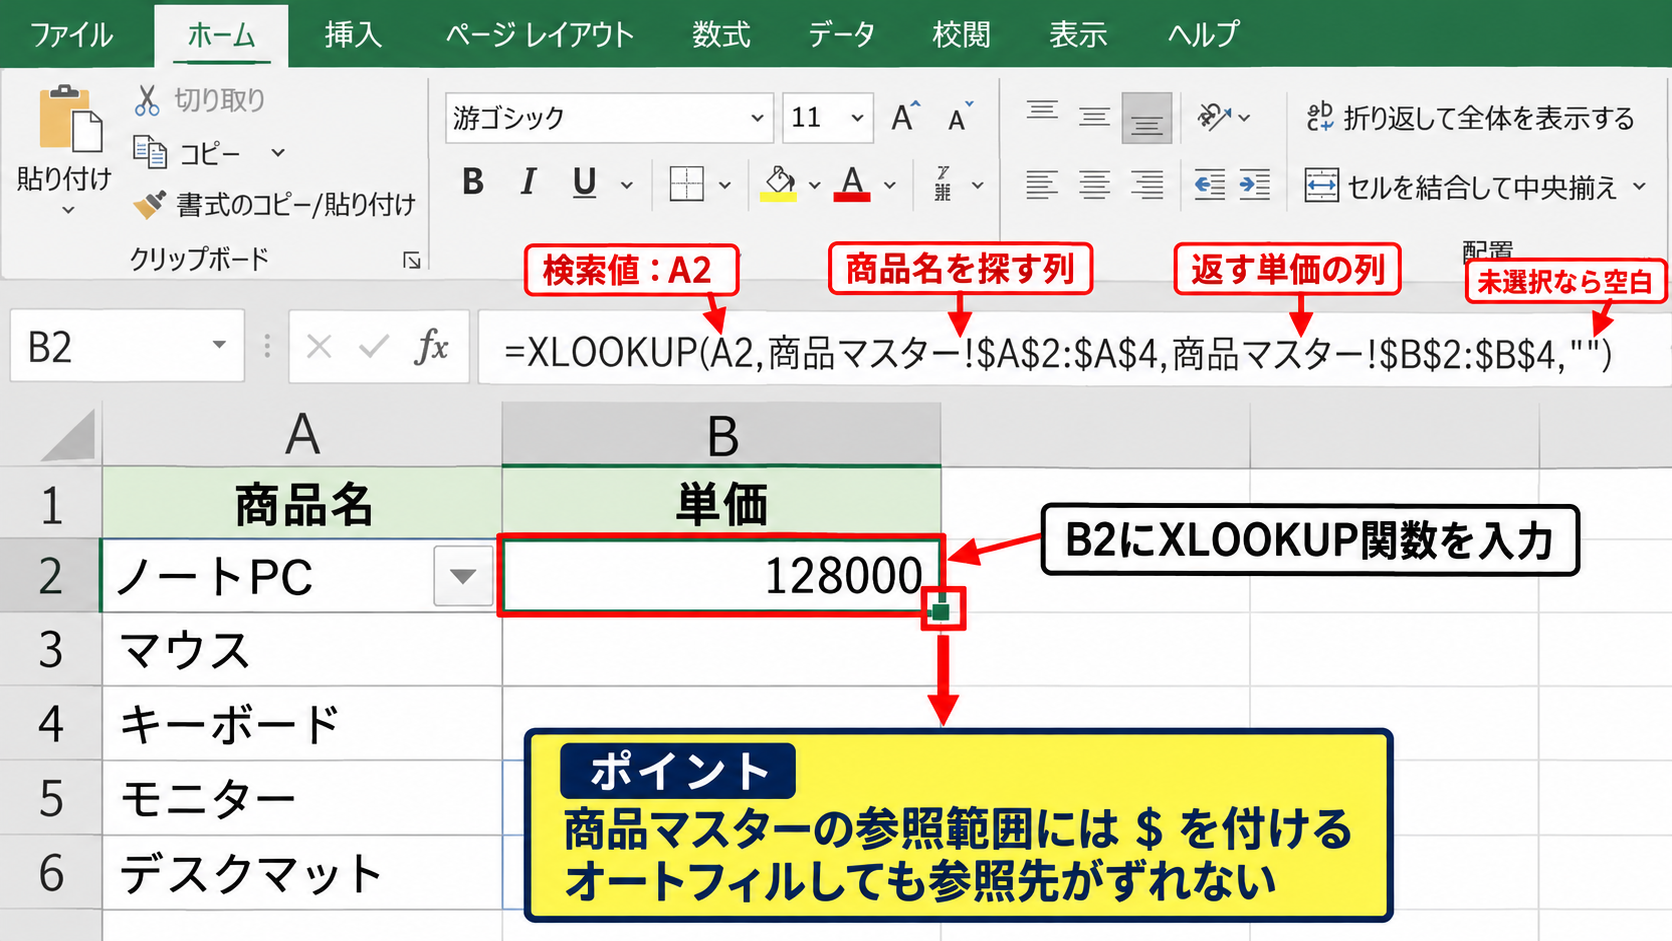Viewport: 1672px width, 941px height.
Task: Increase font size with the large A
Action: point(905,117)
